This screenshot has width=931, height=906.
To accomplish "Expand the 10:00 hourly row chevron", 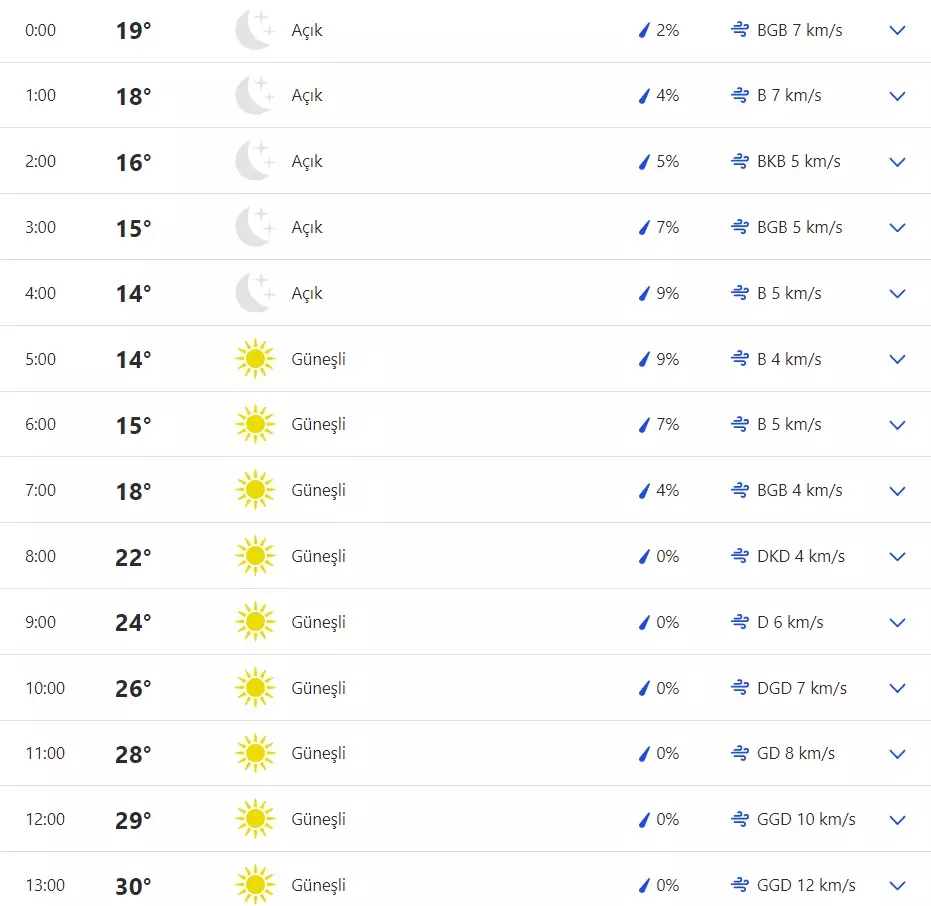I will tap(897, 688).
